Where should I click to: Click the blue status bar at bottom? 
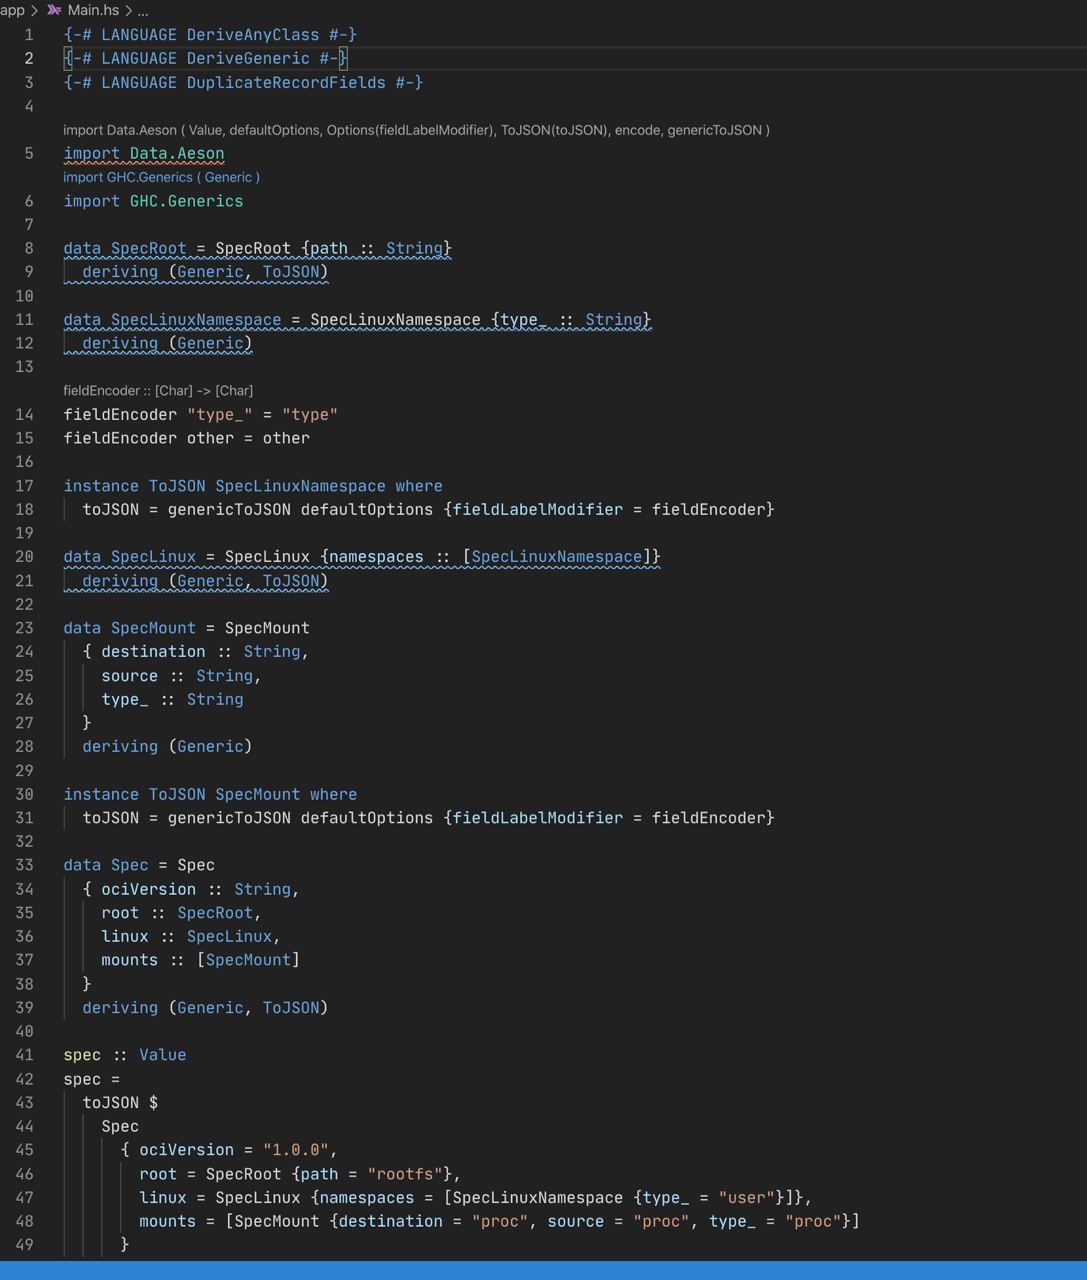(543, 1271)
